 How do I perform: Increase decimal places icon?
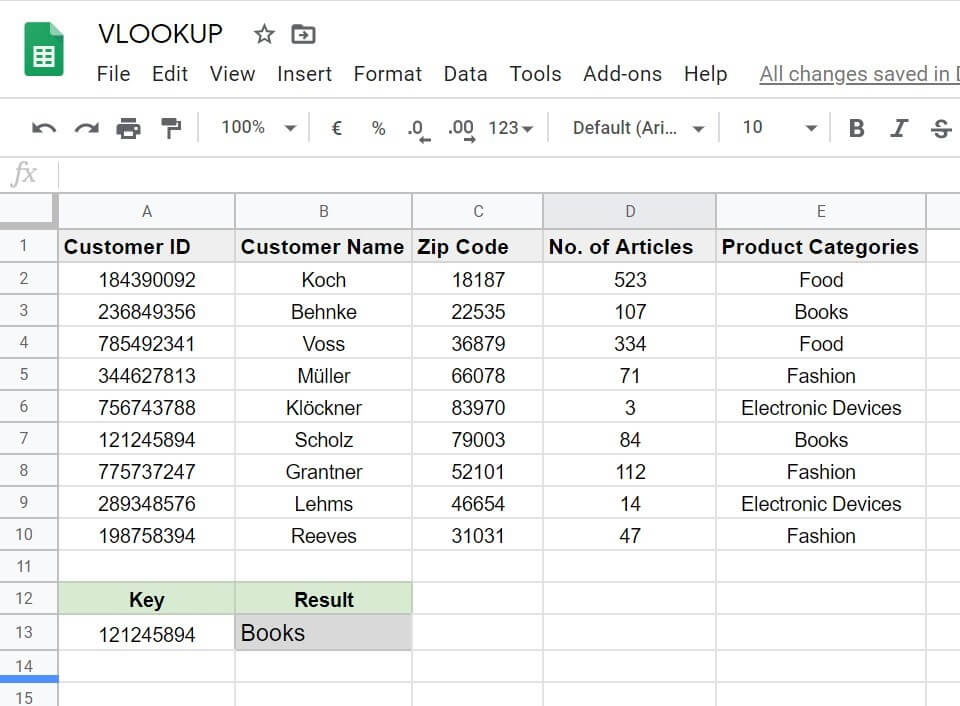[x=461, y=130]
